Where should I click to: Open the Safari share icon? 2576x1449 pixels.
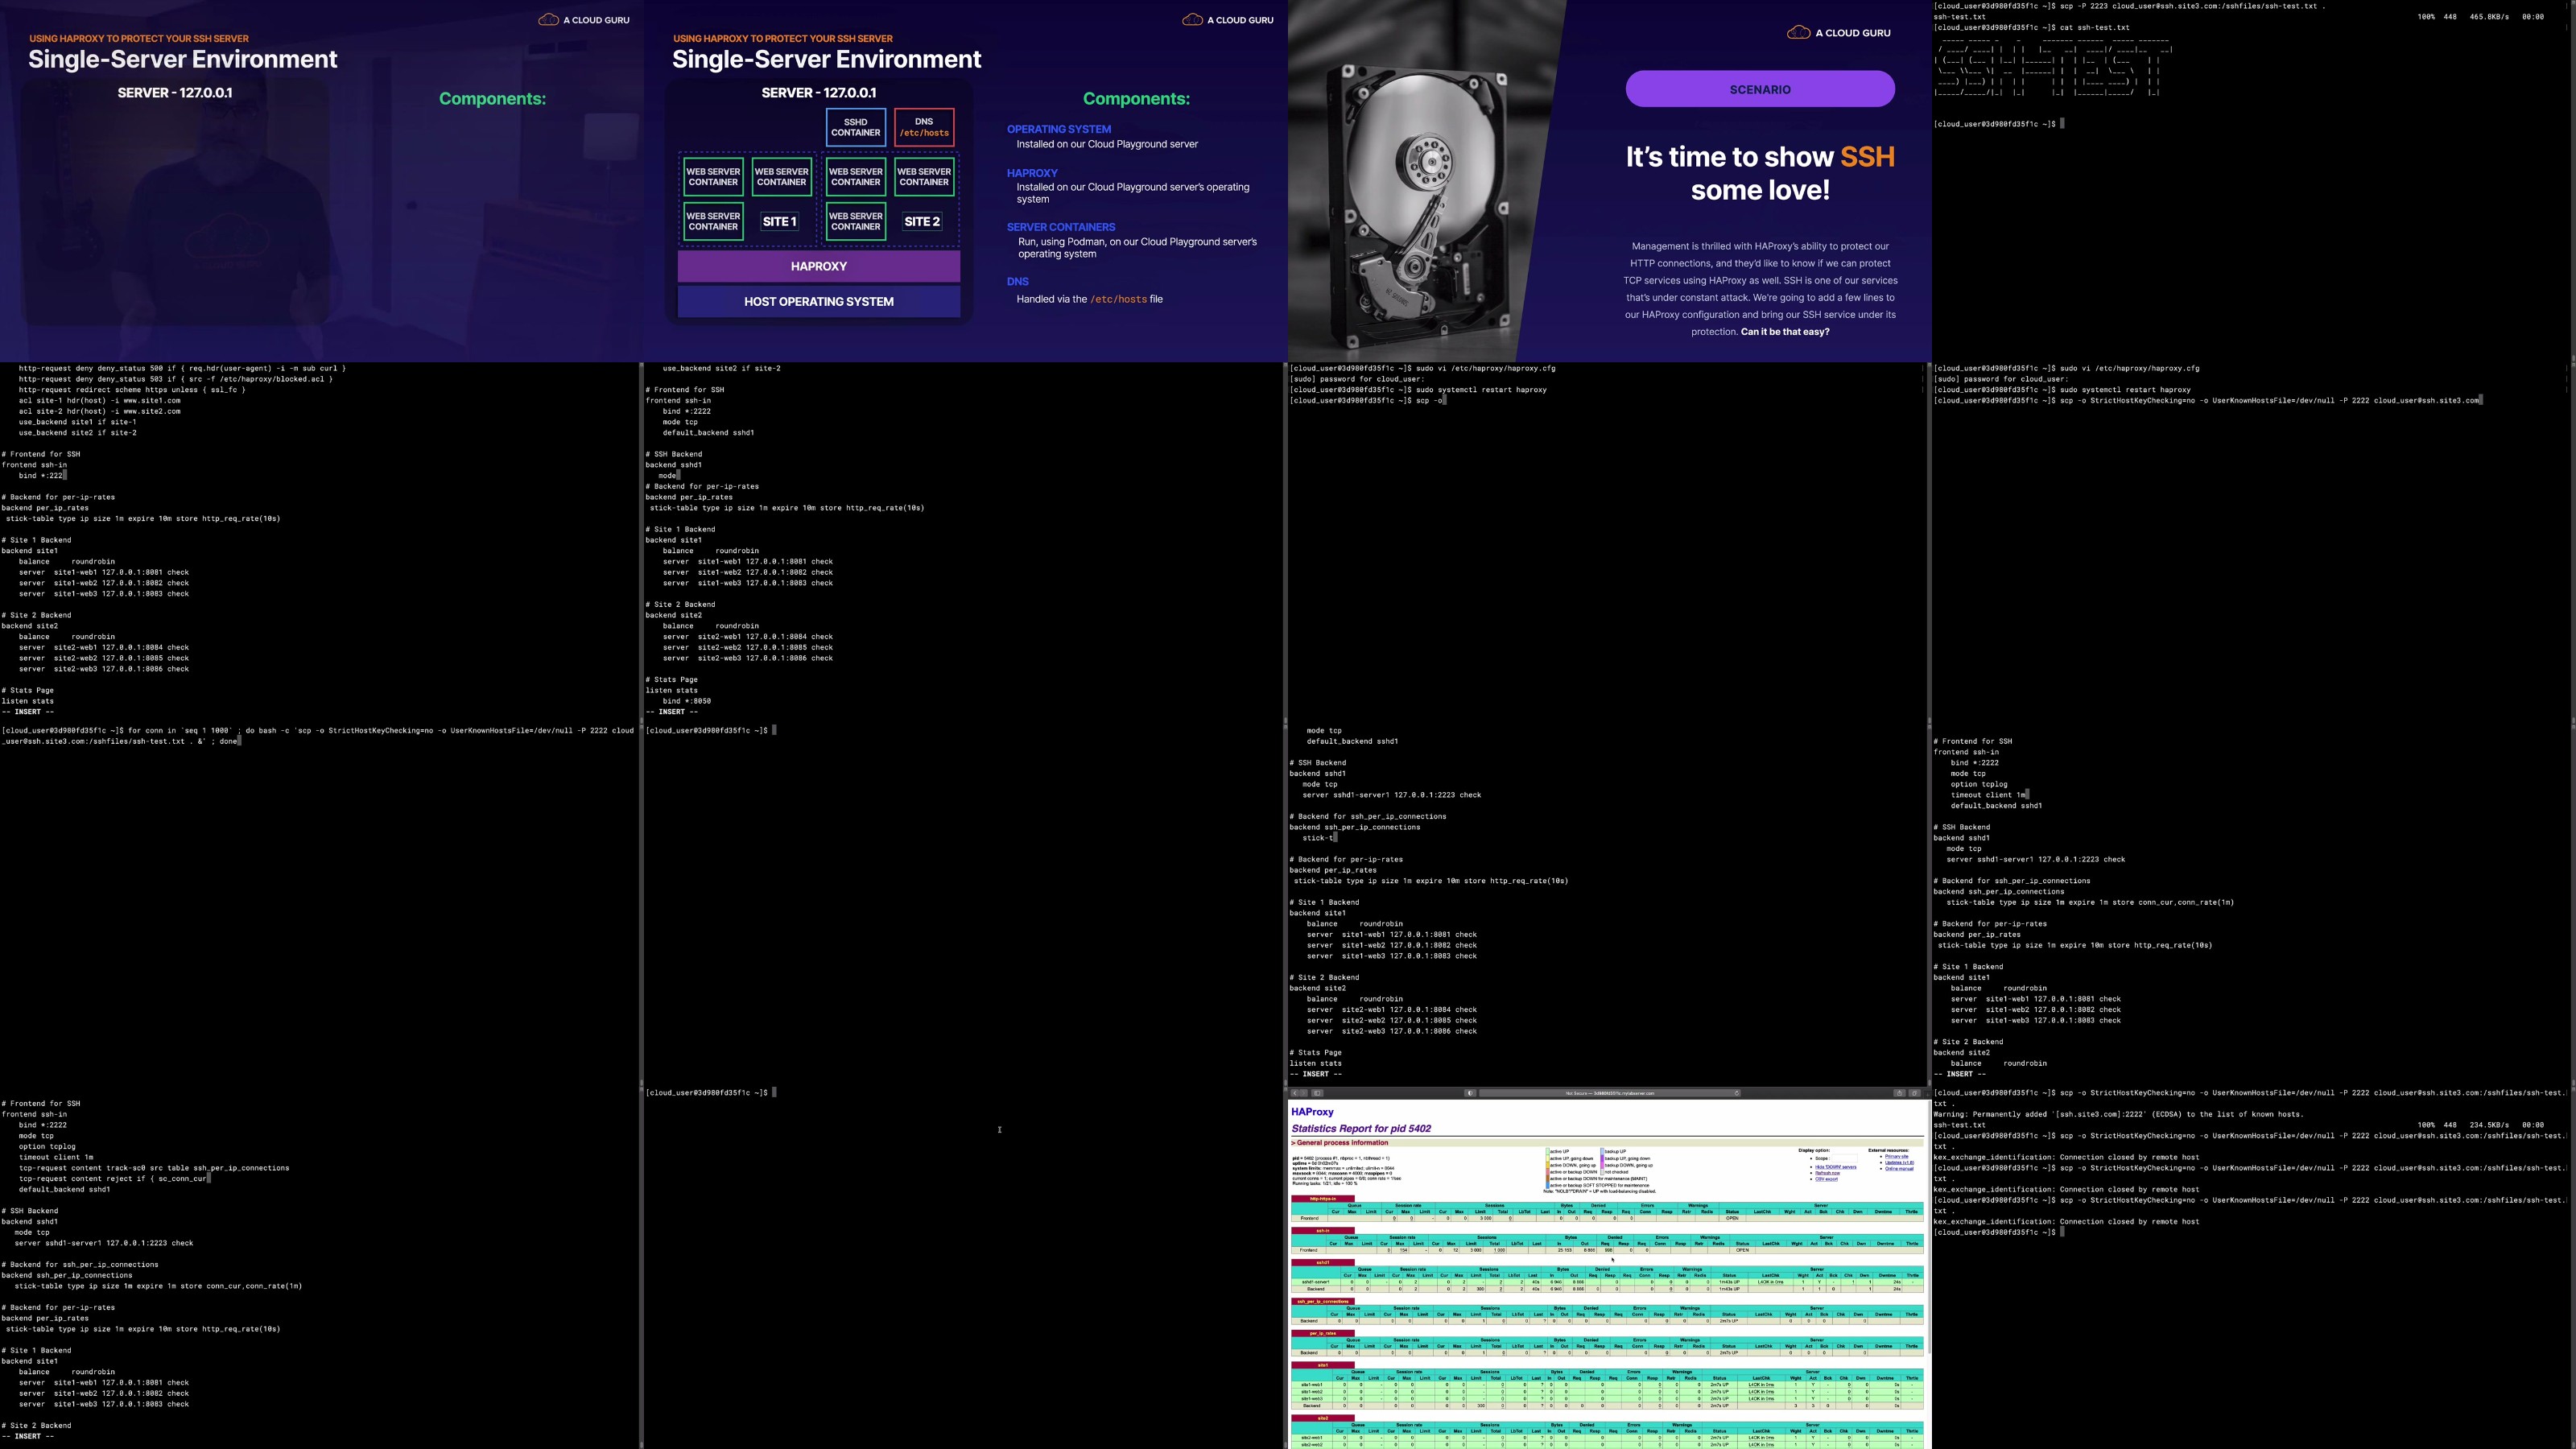click(x=1899, y=1093)
